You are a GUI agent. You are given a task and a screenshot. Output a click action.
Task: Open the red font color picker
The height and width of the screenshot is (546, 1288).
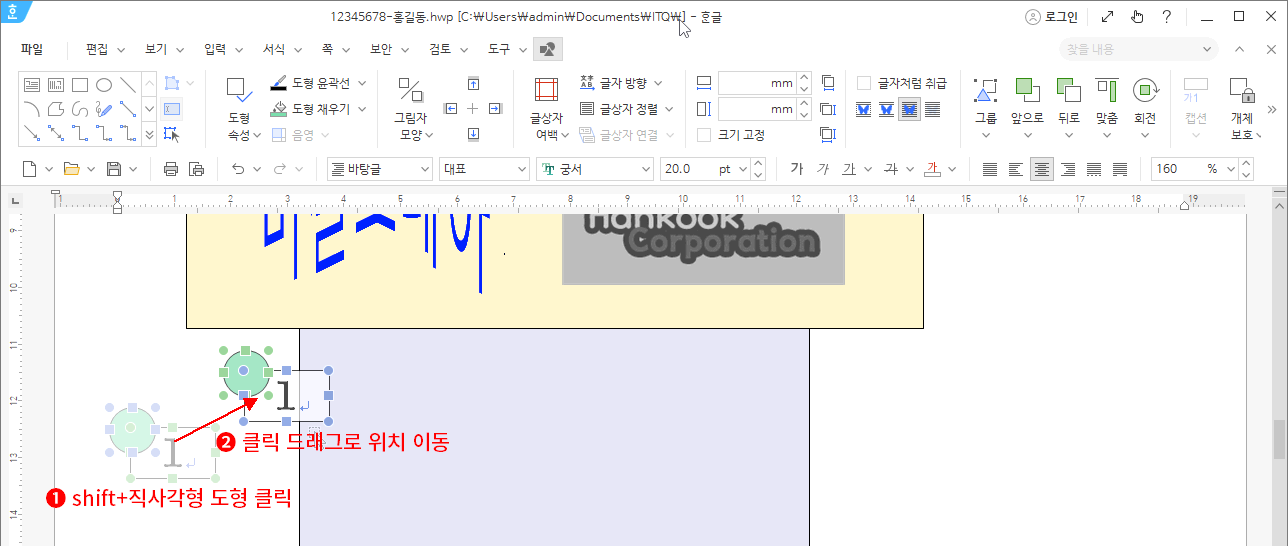934,169
